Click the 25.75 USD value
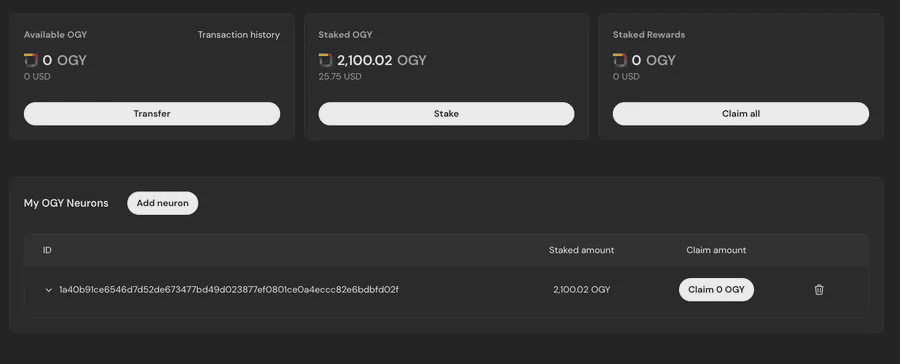The width and height of the screenshot is (900, 364). pos(340,76)
